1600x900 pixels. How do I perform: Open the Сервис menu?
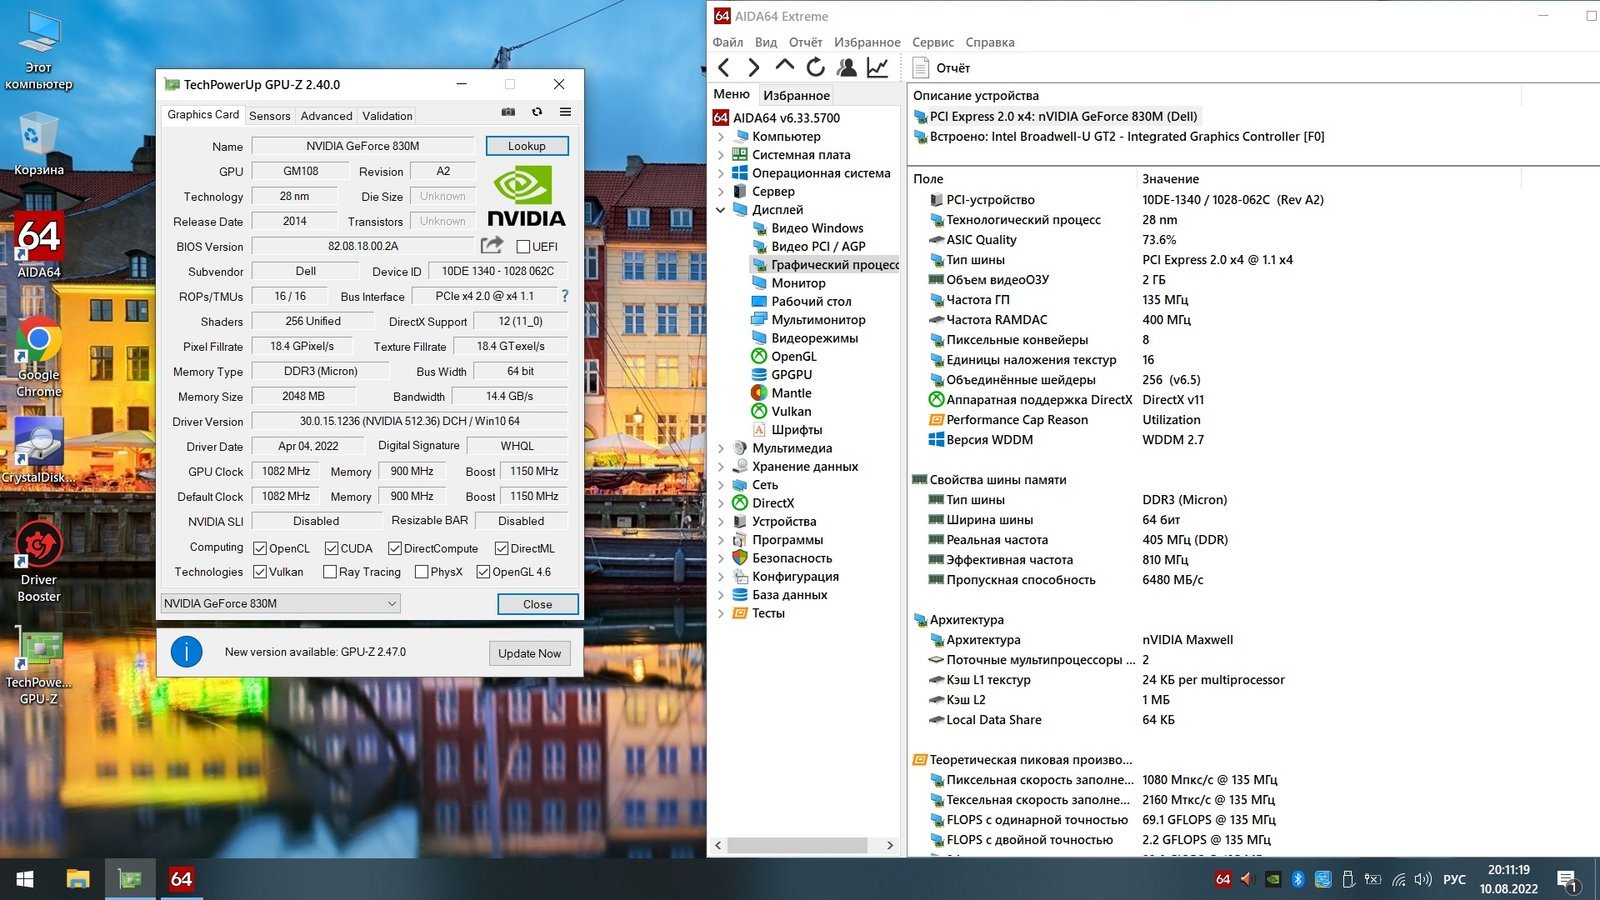(x=932, y=42)
